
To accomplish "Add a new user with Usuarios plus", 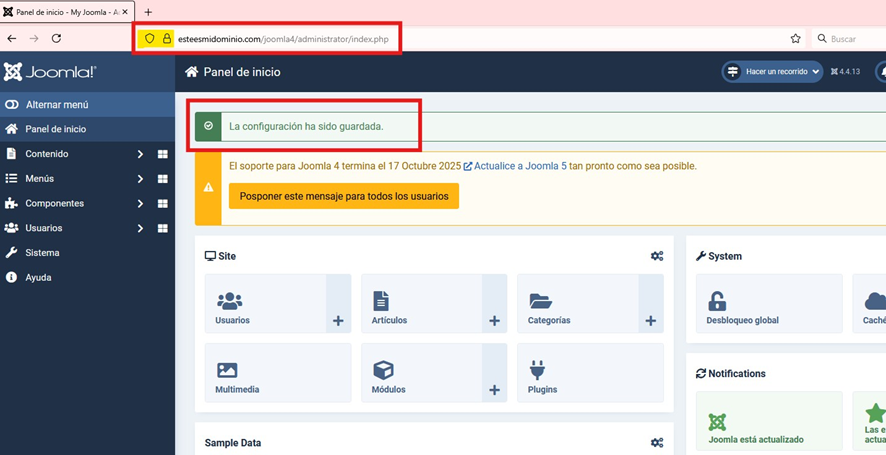I will pos(338,304).
